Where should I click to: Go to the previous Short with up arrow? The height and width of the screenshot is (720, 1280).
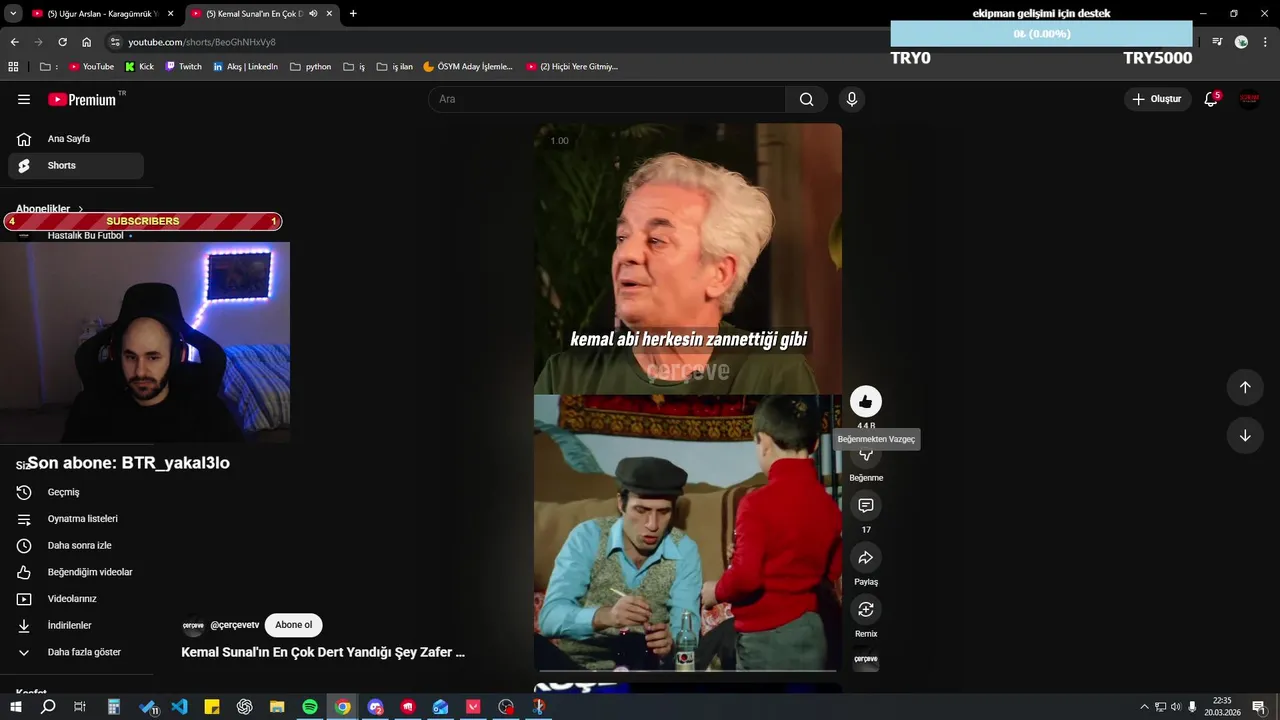click(1245, 387)
